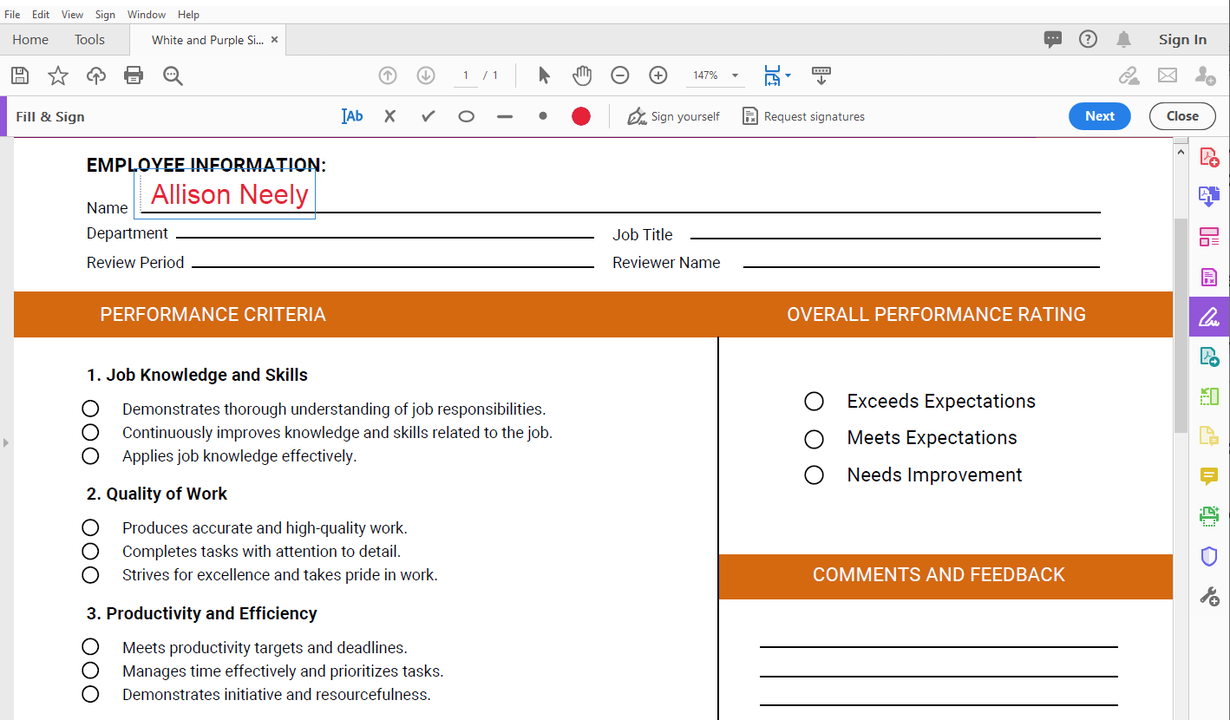Switch to the Home tab
Image resolution: width=1230 pixels, height=720 pixels.
30,39
